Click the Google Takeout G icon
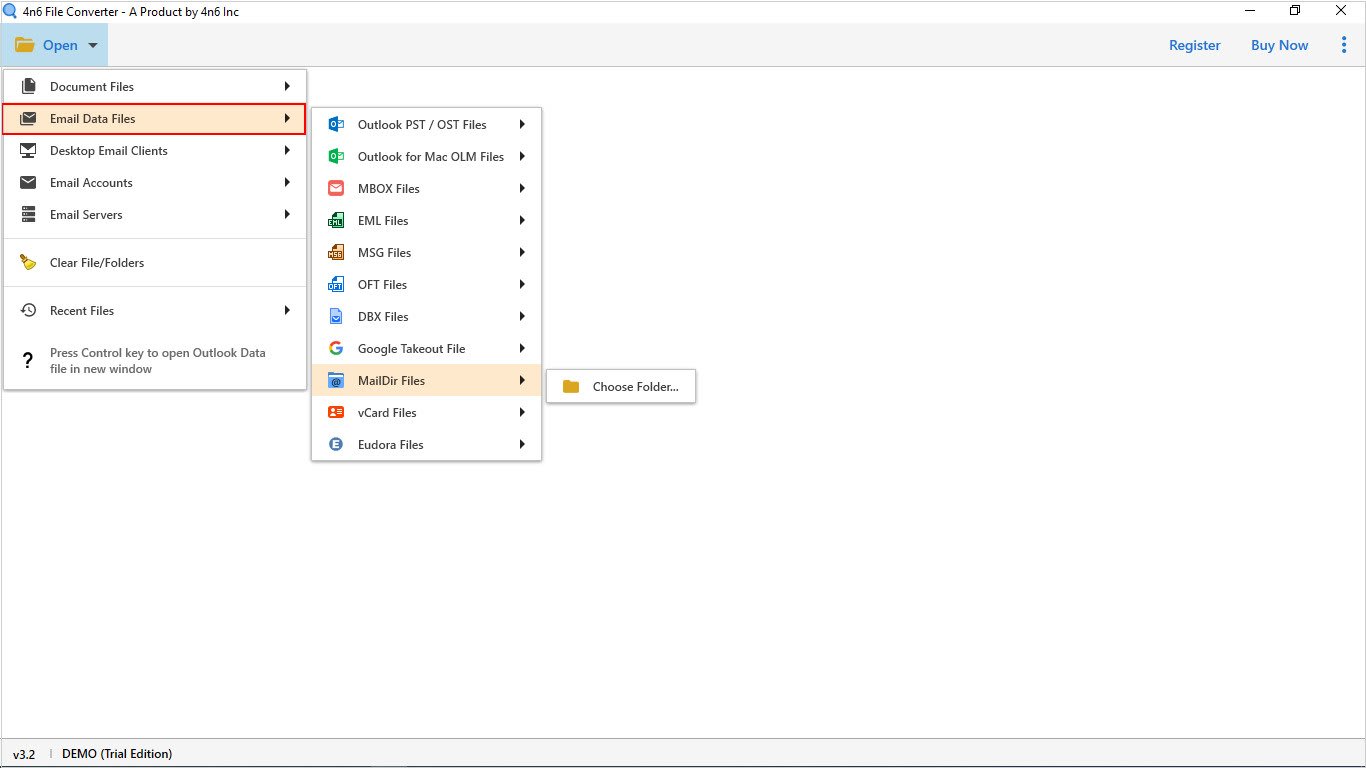This screenshot has width=1366, height=768. [x=337, y=349]
